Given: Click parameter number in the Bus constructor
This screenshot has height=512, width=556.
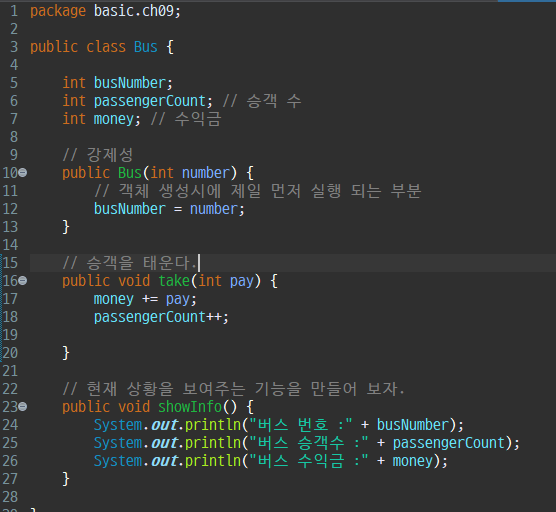Looking at the screenshot, I should (206, 173).
